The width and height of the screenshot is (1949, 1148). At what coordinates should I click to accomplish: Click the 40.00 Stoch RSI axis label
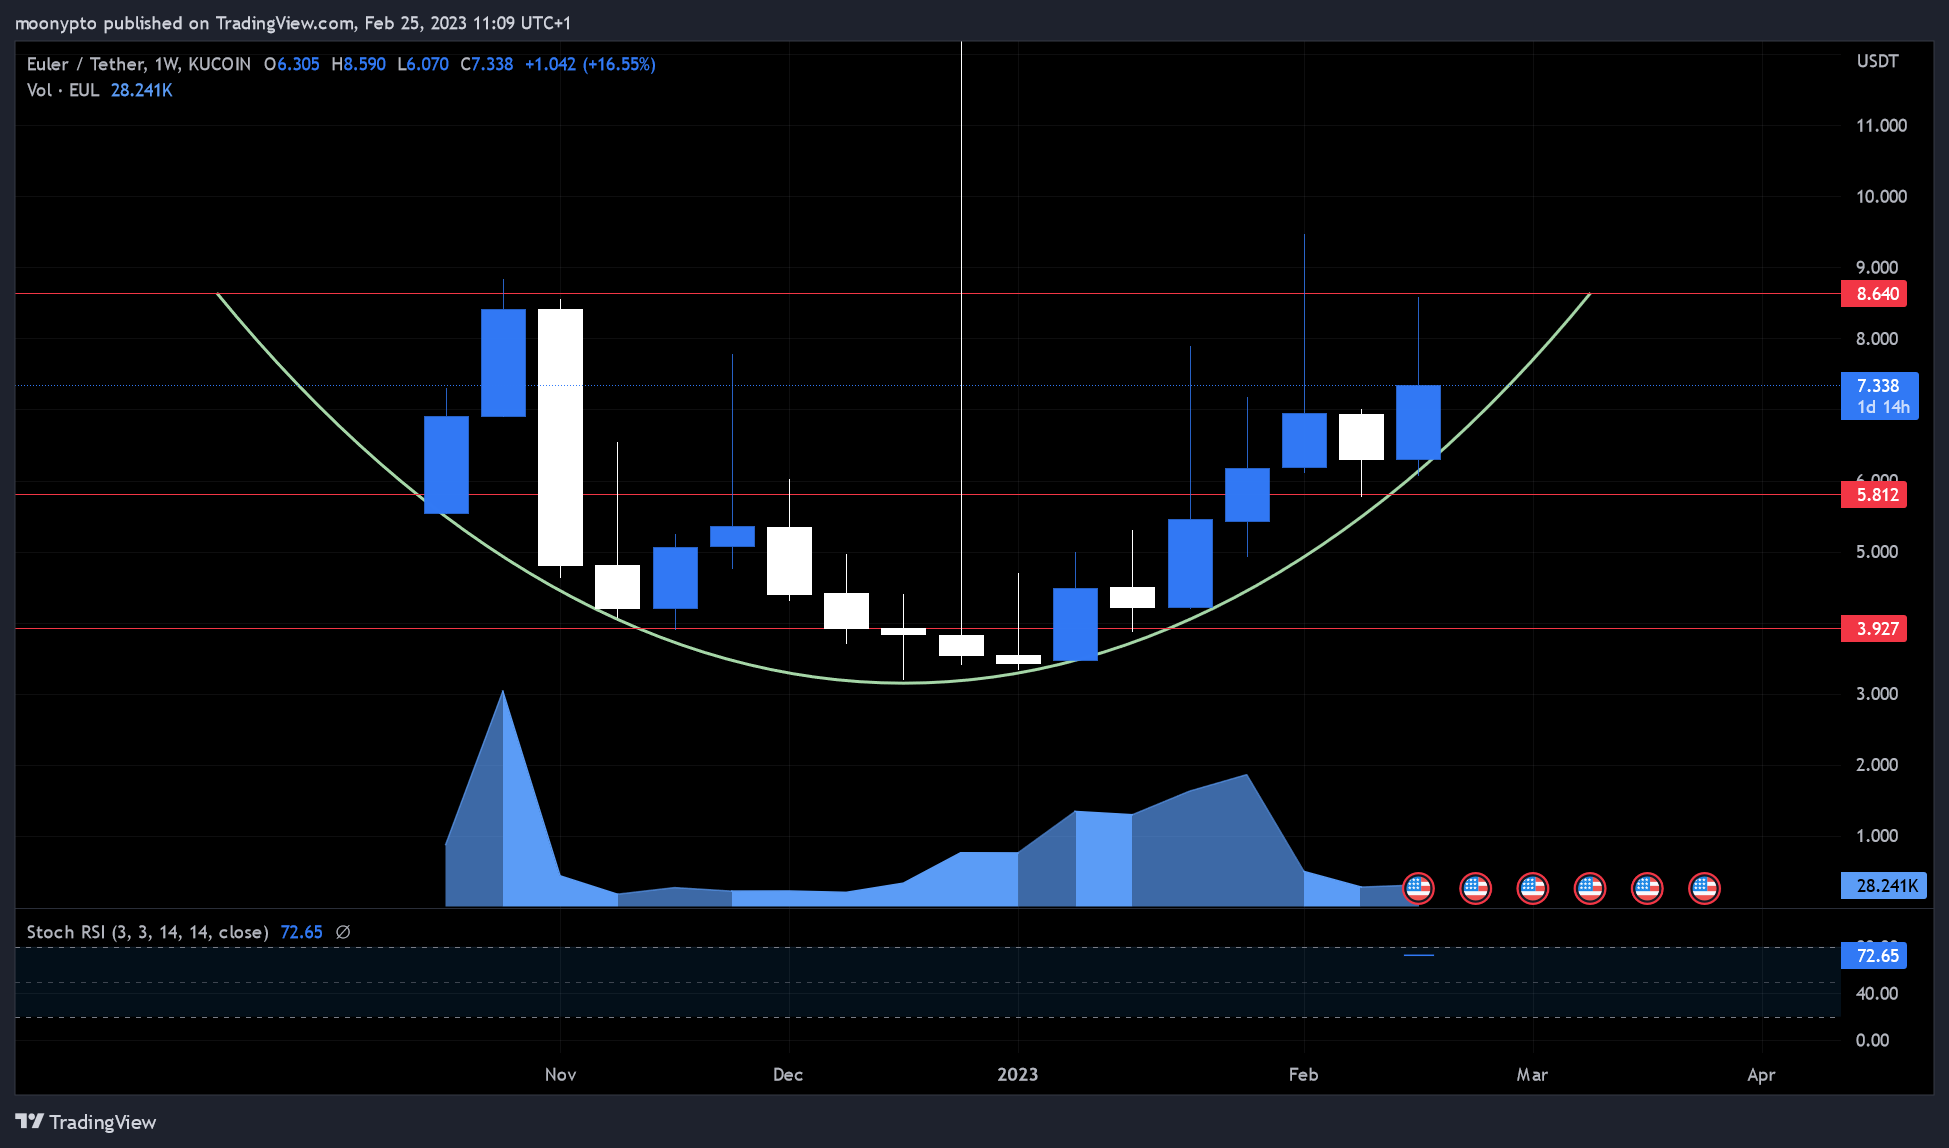coord(1877,994)
